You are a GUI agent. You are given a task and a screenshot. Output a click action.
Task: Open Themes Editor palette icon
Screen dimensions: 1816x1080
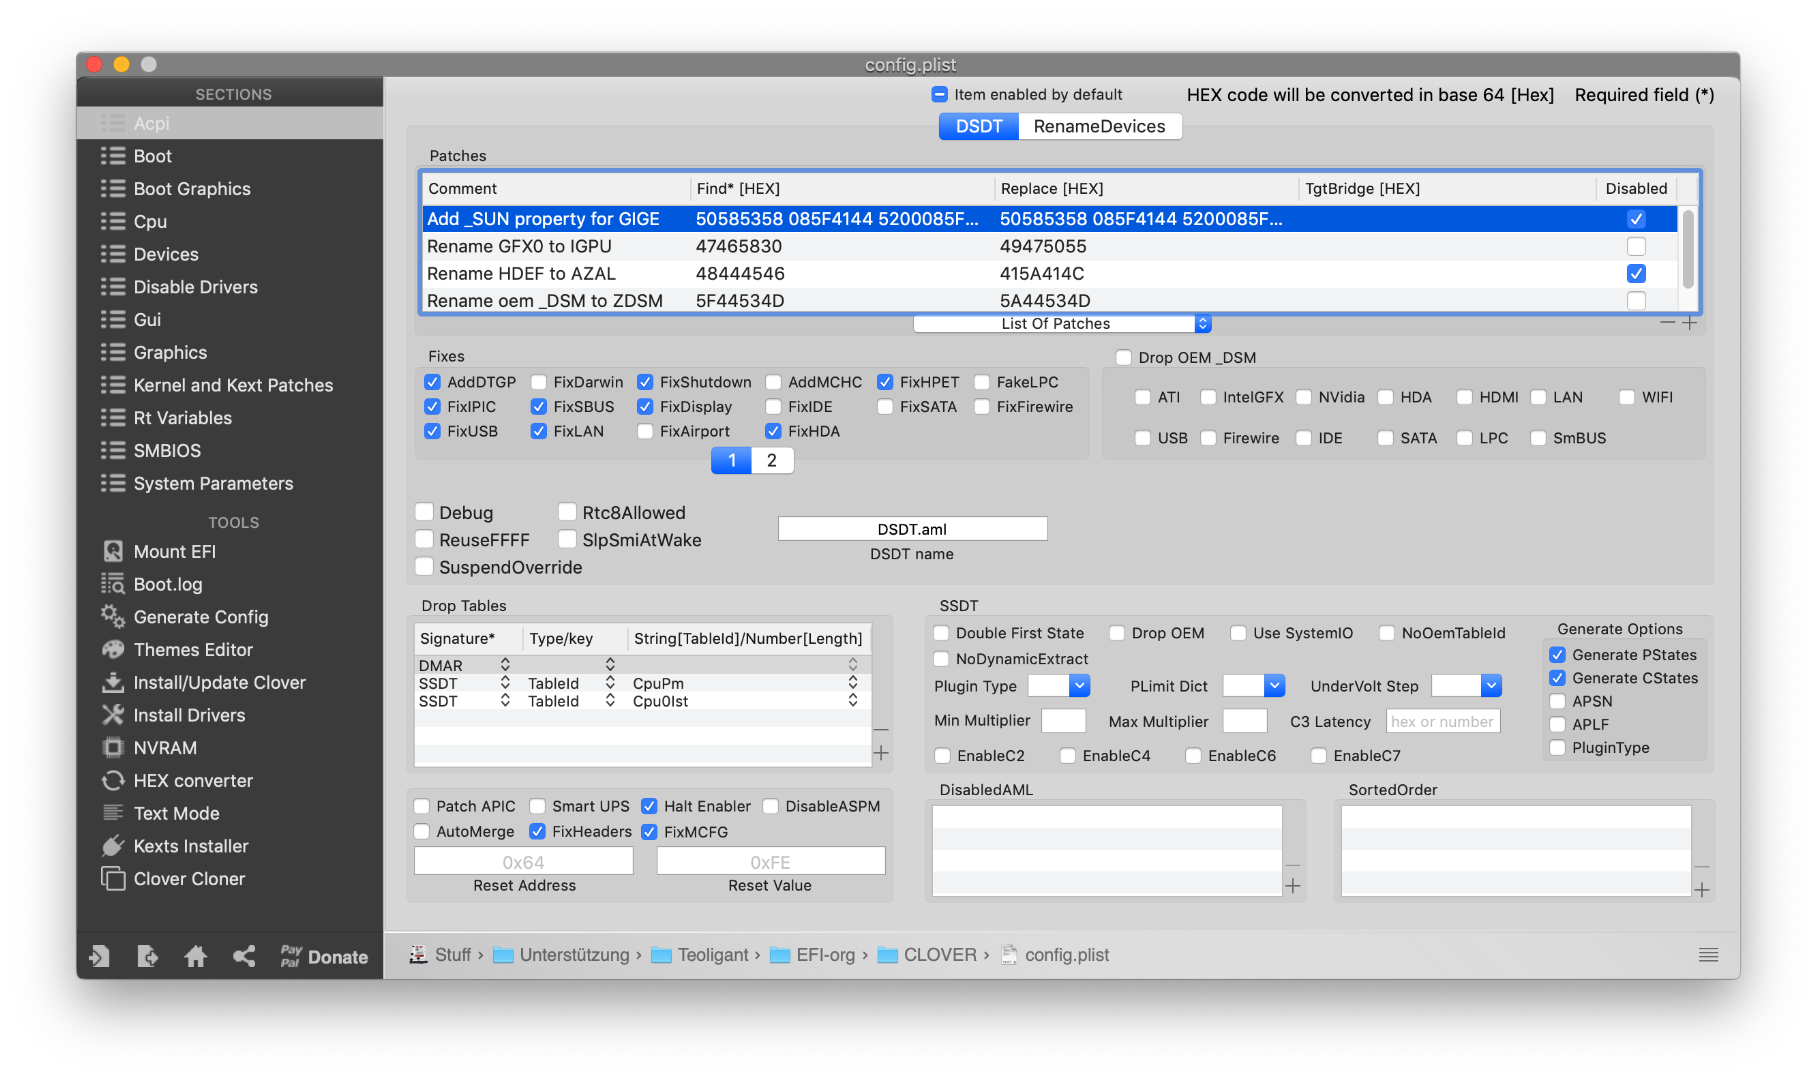click(x=113, y=649)
